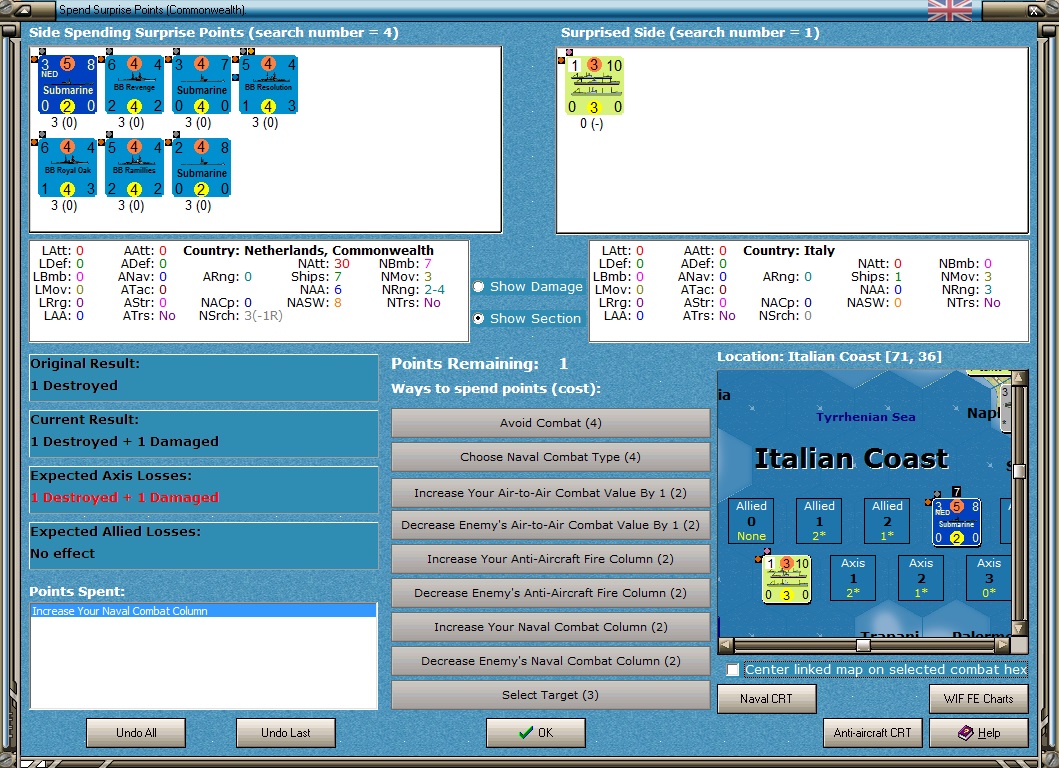This screenshot has height=768, width=1059.
Task: Select Increase Your Naval Combat Column in Points Spent list
Action: 203,611
